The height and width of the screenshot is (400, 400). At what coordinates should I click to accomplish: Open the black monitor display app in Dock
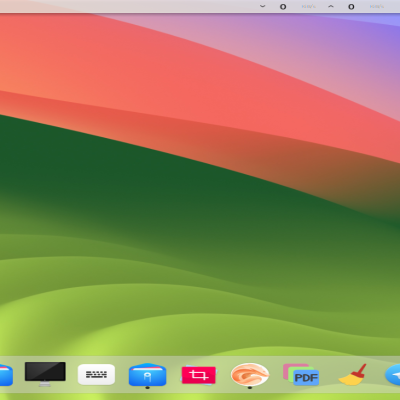pyautogui.click(x=45, y=374)
